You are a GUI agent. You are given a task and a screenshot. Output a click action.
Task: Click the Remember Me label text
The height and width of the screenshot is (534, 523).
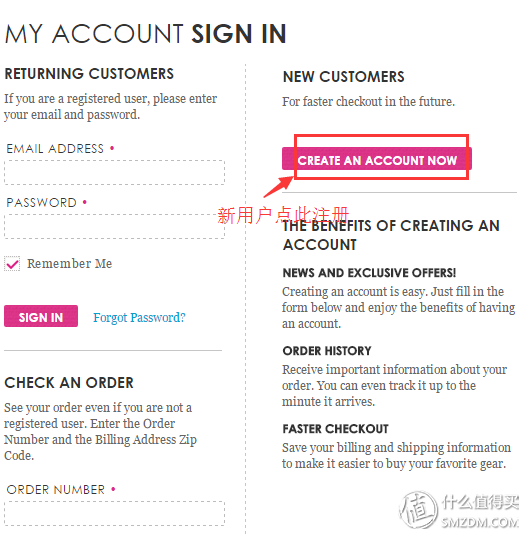pos(69,264)
